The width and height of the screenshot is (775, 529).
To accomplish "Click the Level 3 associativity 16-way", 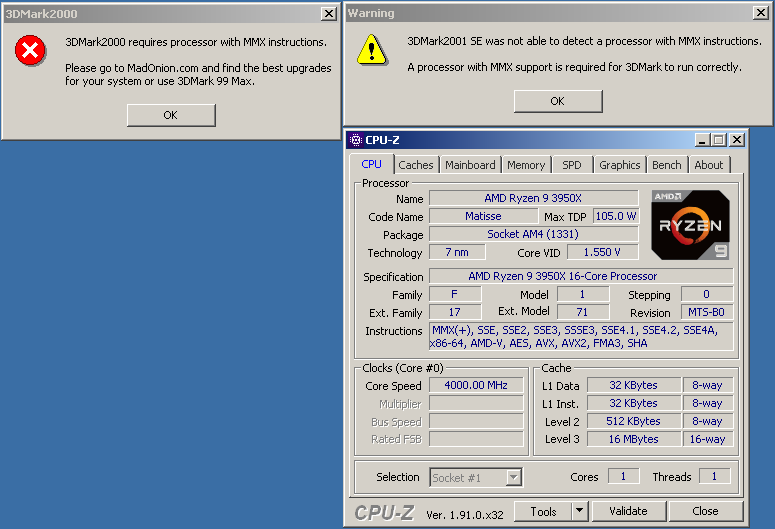I will [708, 439].
